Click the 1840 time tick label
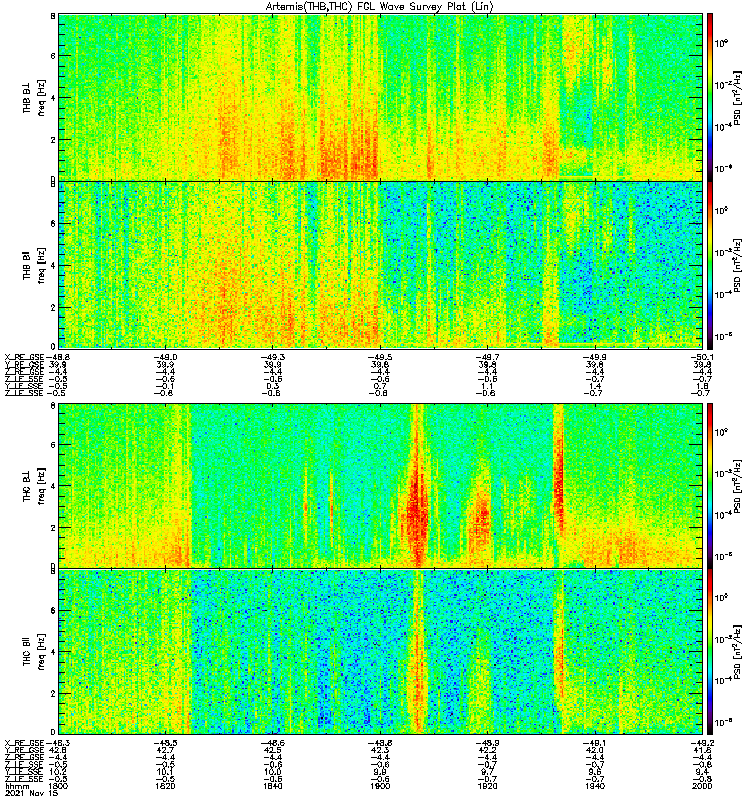This screenshot has width=750, height=800. tap(272, 786)
